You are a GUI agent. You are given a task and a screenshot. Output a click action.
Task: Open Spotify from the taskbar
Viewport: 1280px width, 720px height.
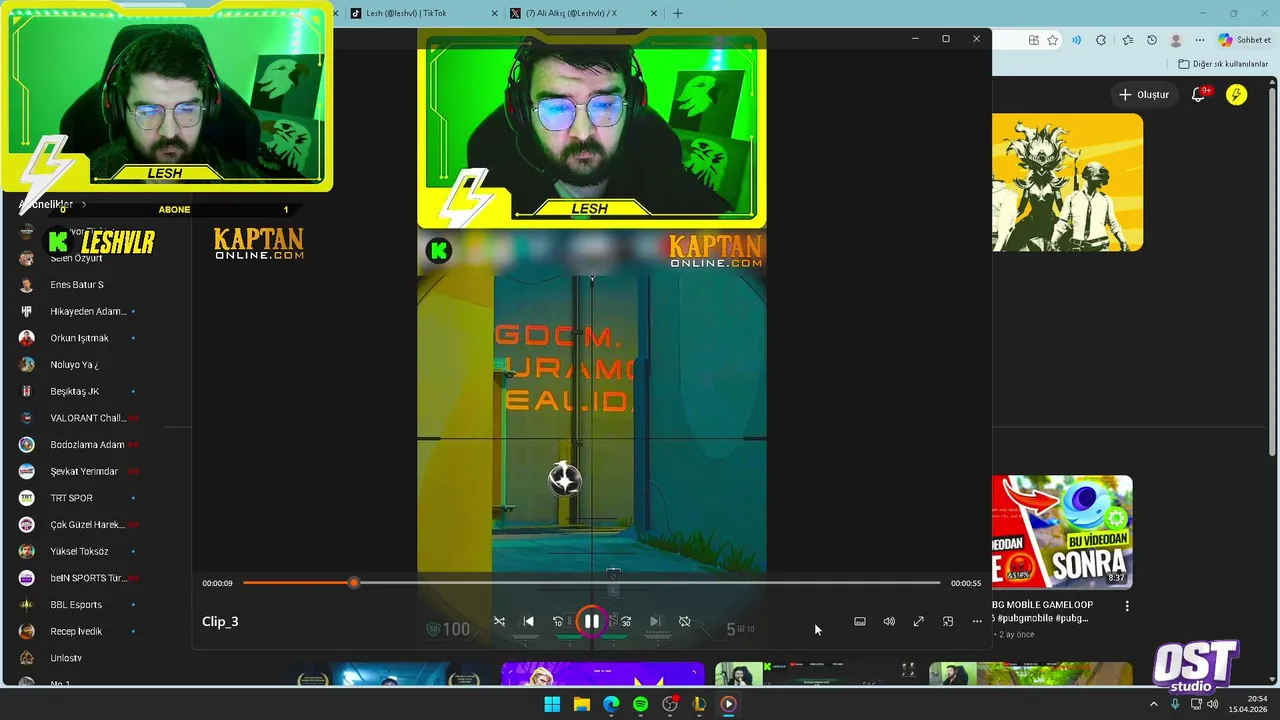pyautogui.click(x=640, y=704)
